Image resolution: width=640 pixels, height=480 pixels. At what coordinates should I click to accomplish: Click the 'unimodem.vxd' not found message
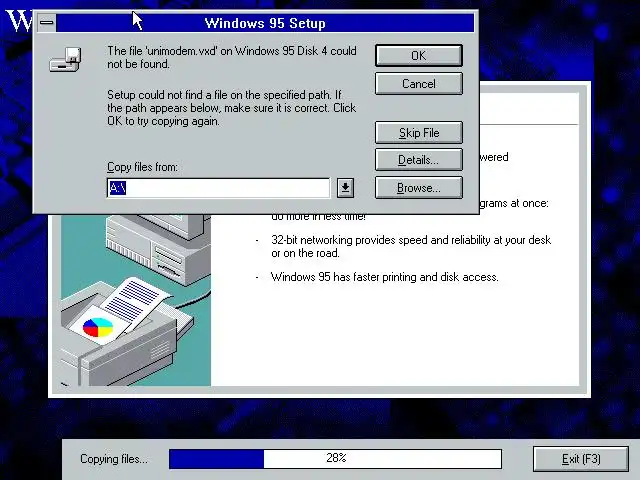(x=232, y=57)
